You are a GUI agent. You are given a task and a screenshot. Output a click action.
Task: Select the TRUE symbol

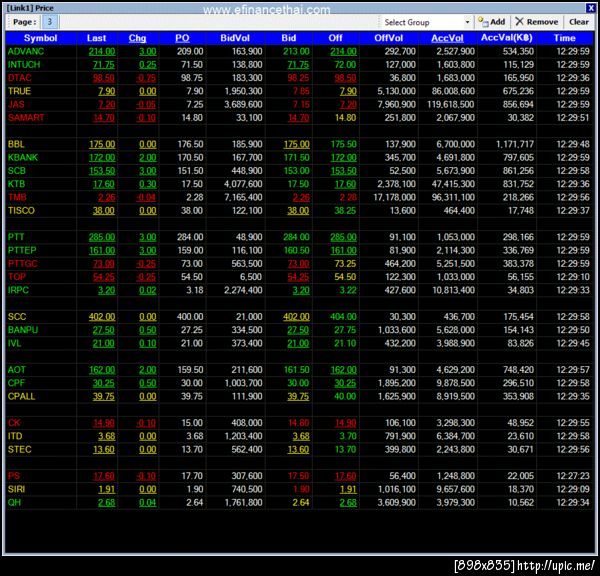[19, 91]
